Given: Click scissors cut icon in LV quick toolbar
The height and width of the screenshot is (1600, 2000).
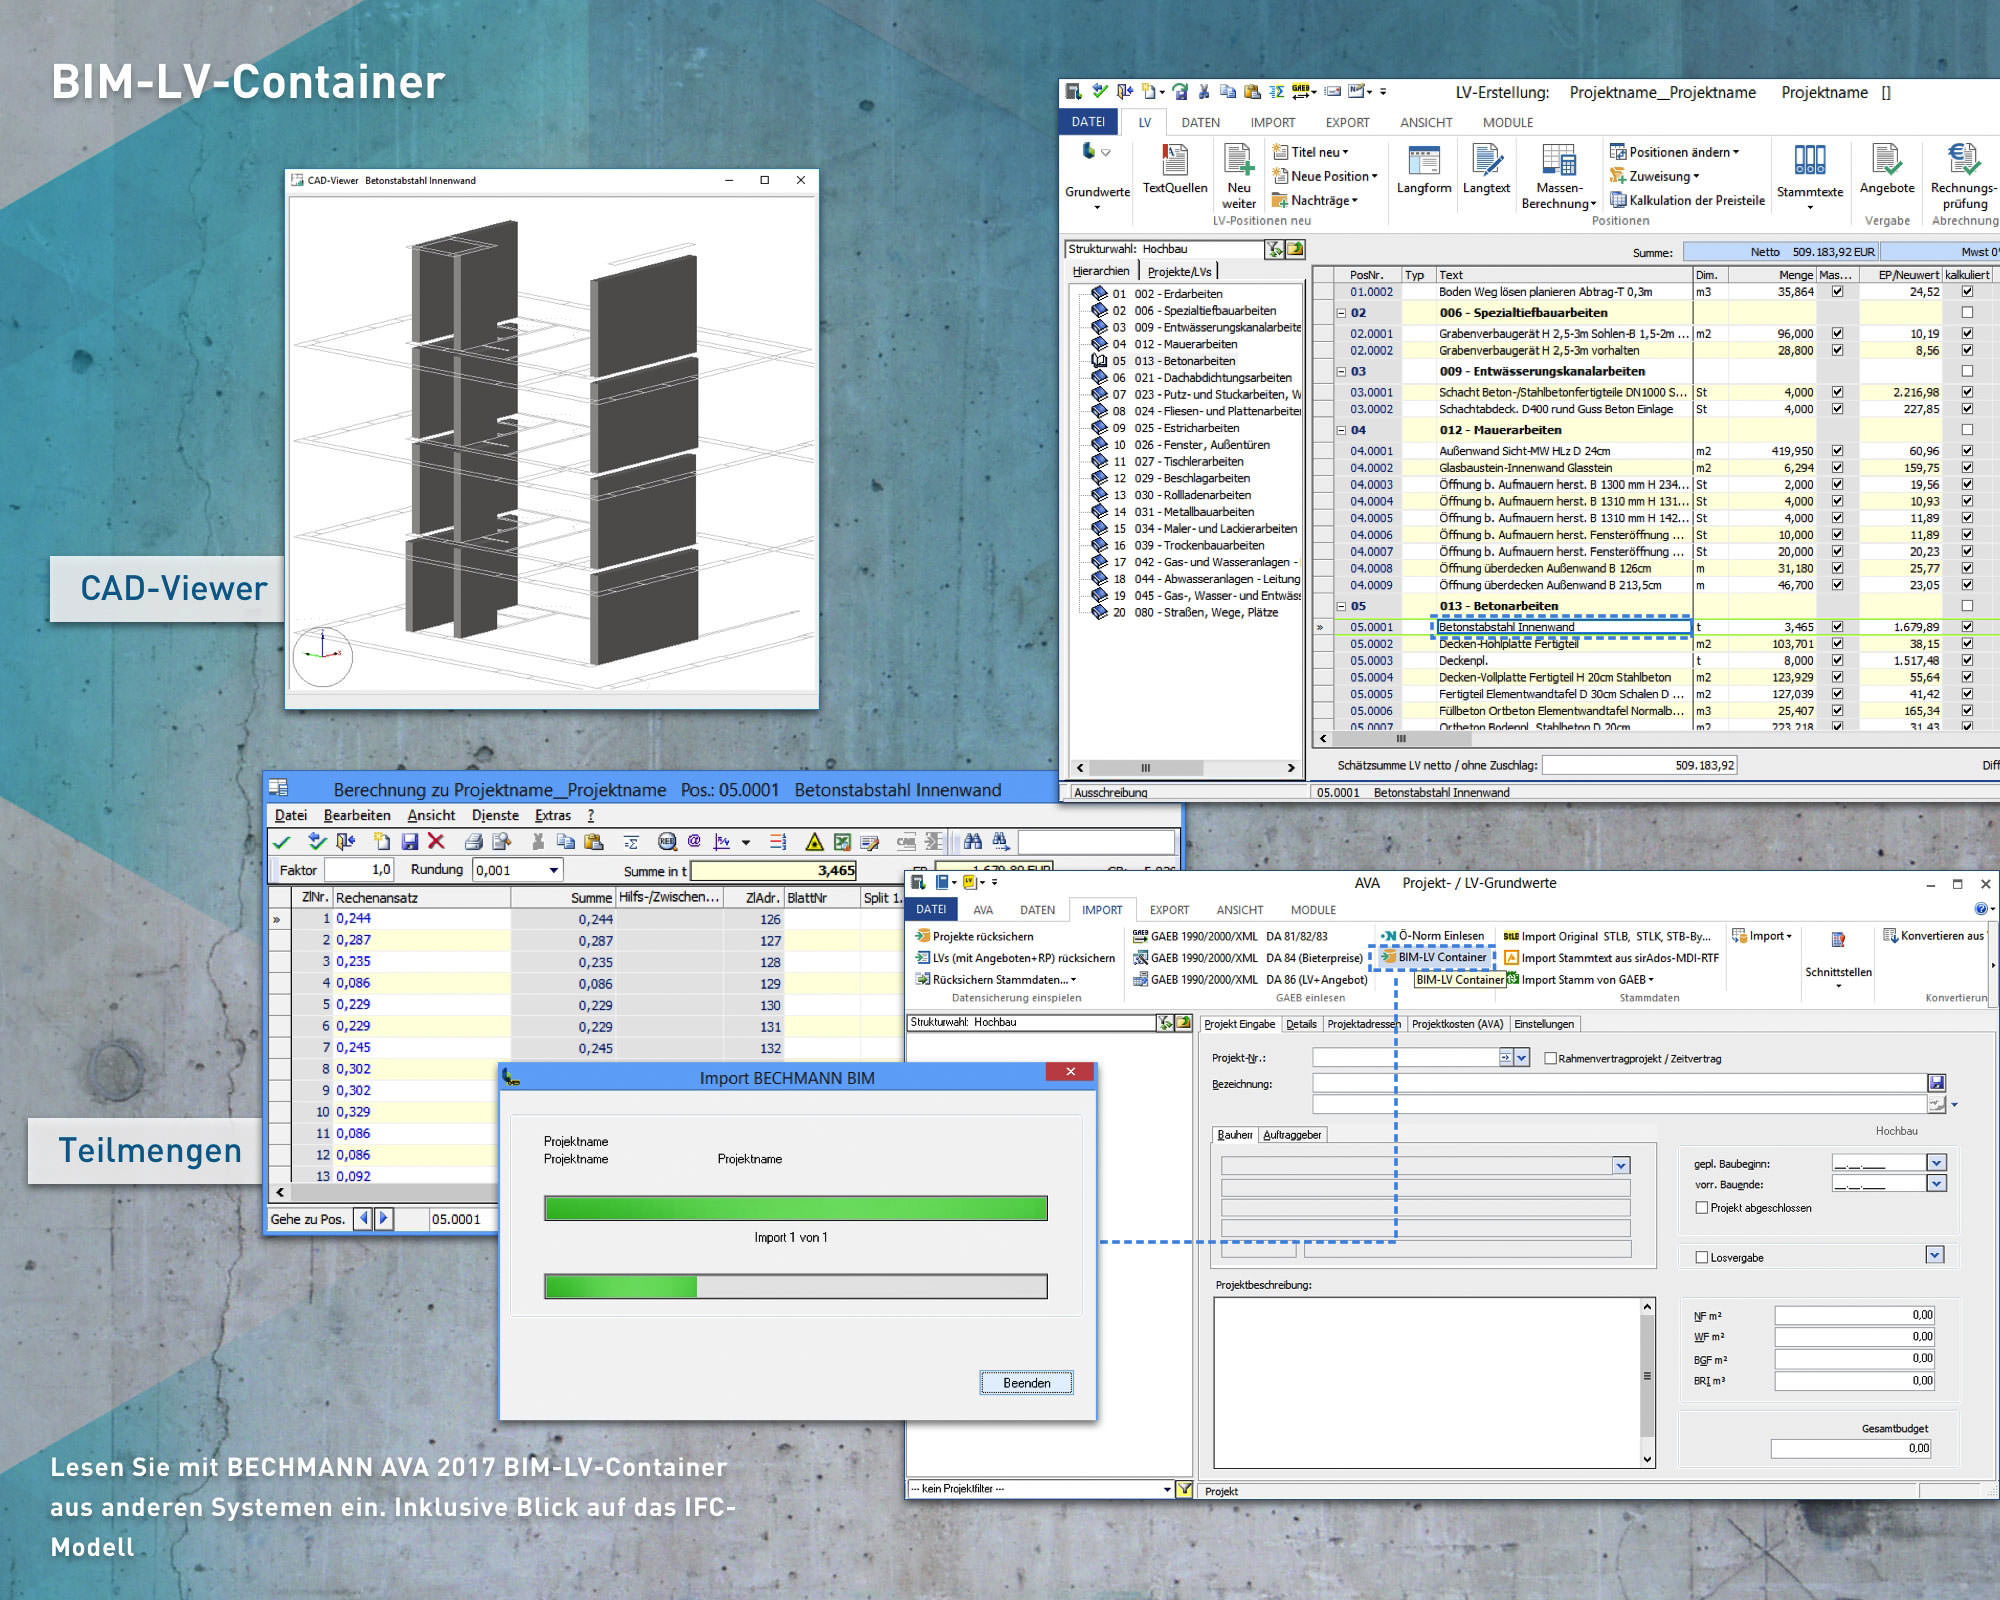Looking at the screenshot, I should click(x=1204, y=92).
